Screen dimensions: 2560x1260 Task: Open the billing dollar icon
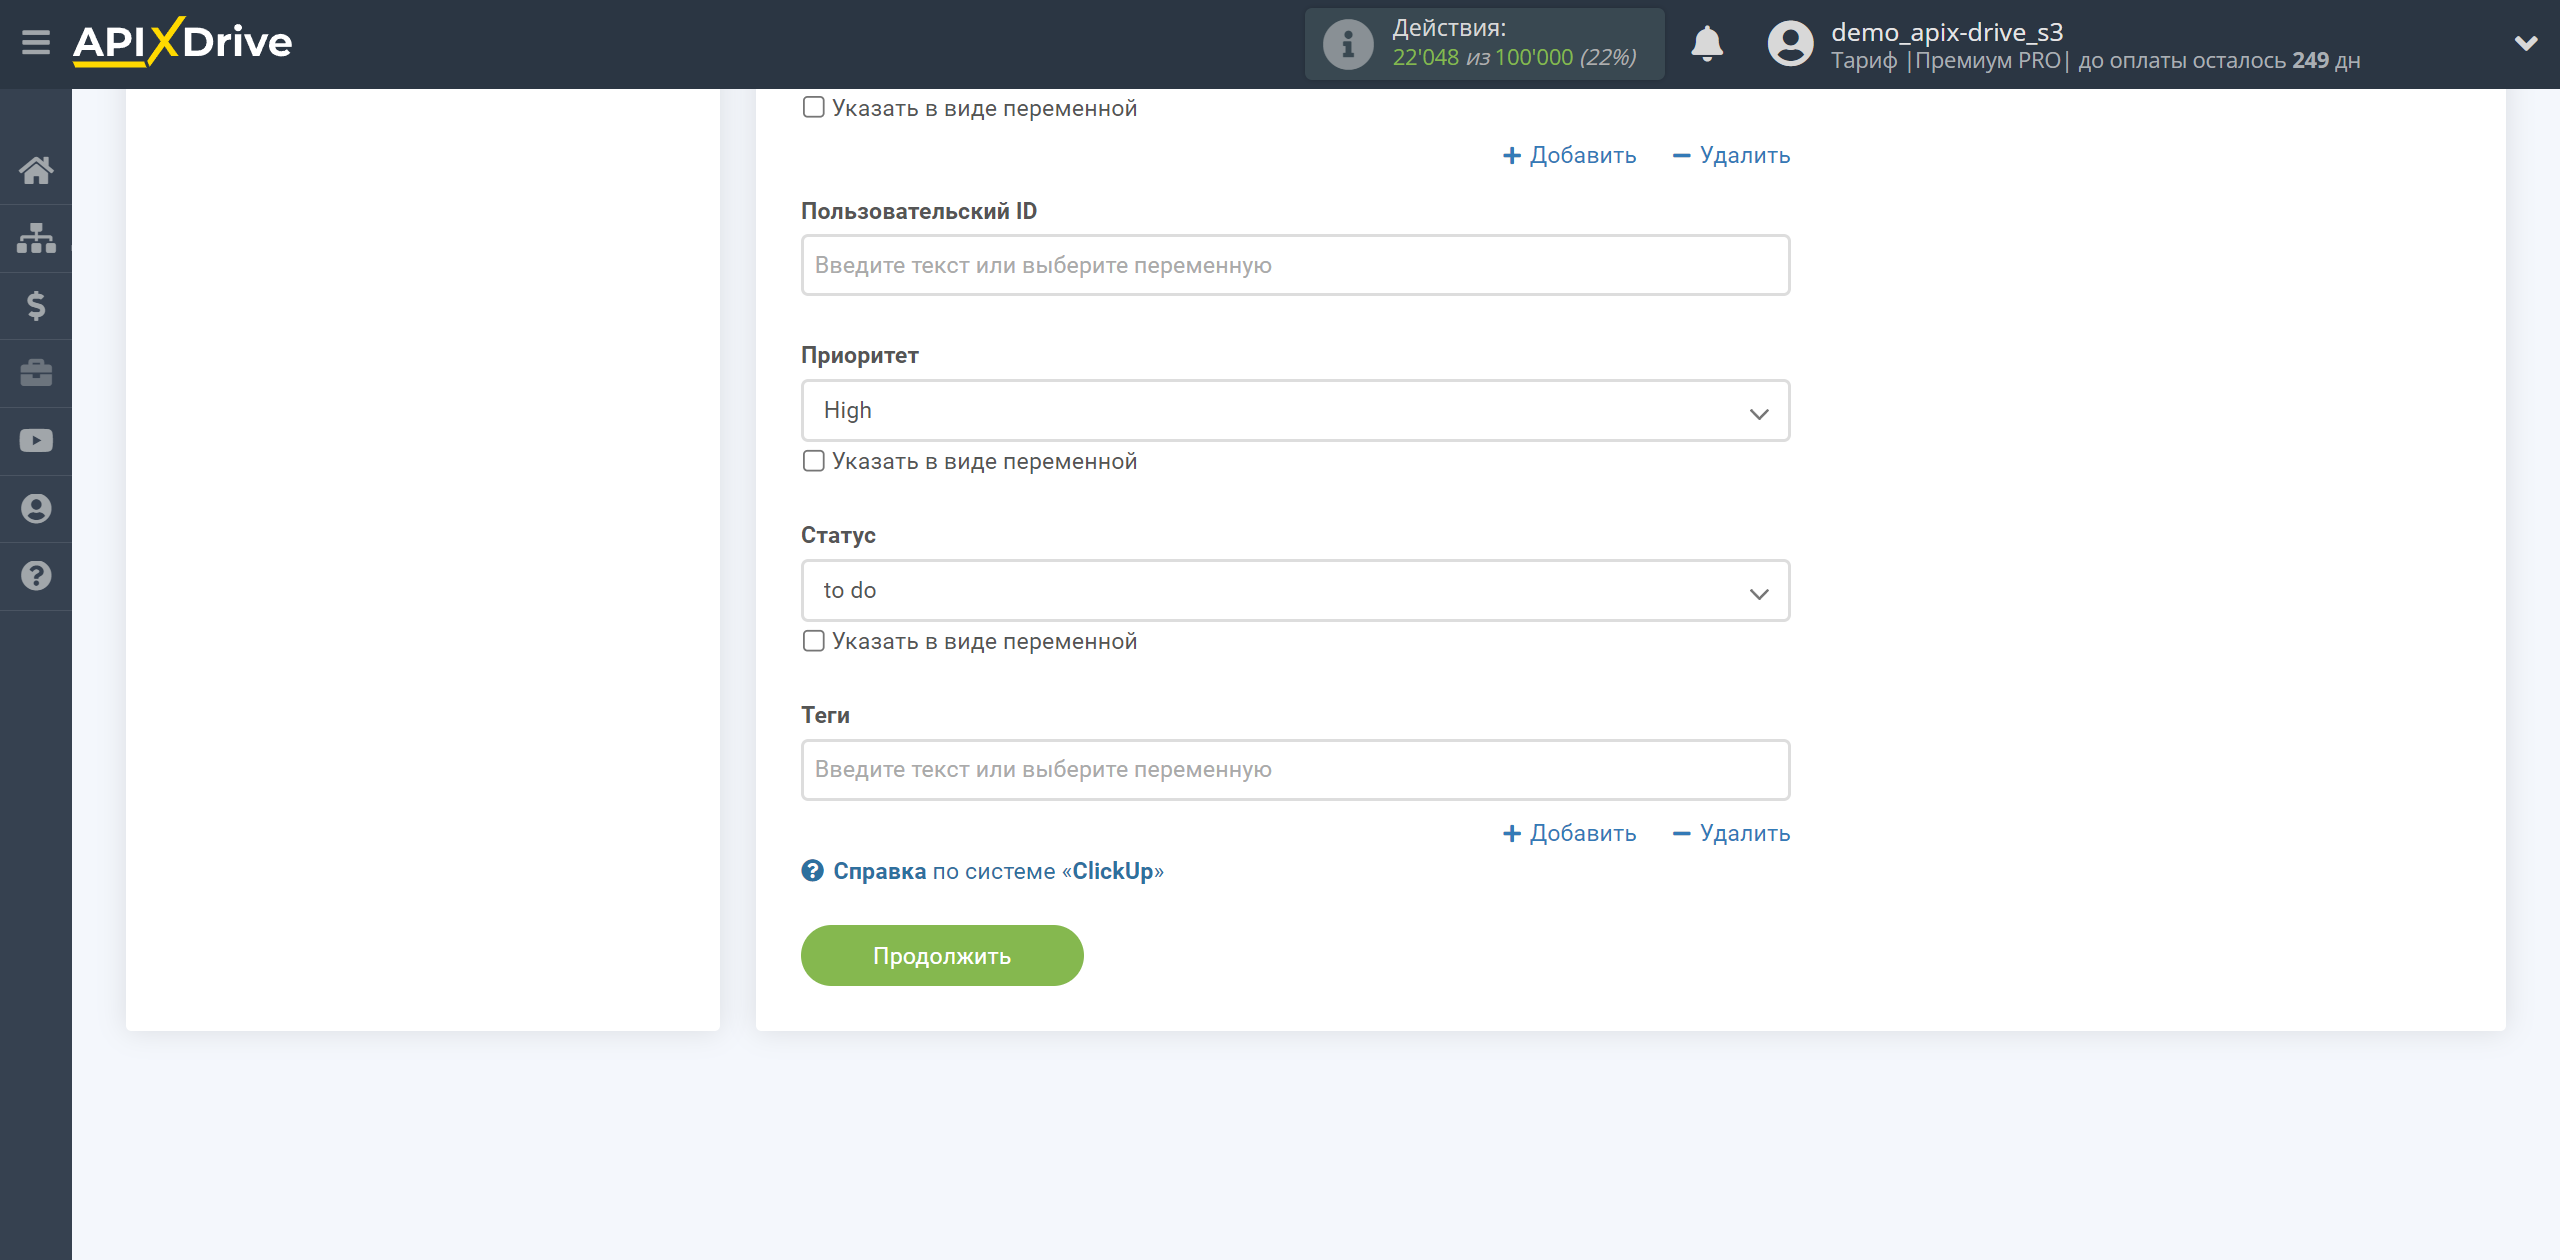click(36, 305)
